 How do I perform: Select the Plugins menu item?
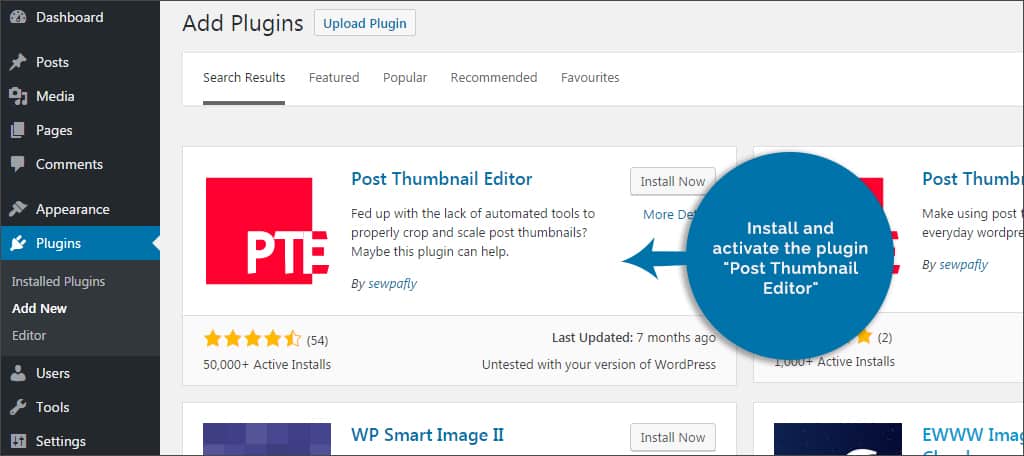coord(80,243)
